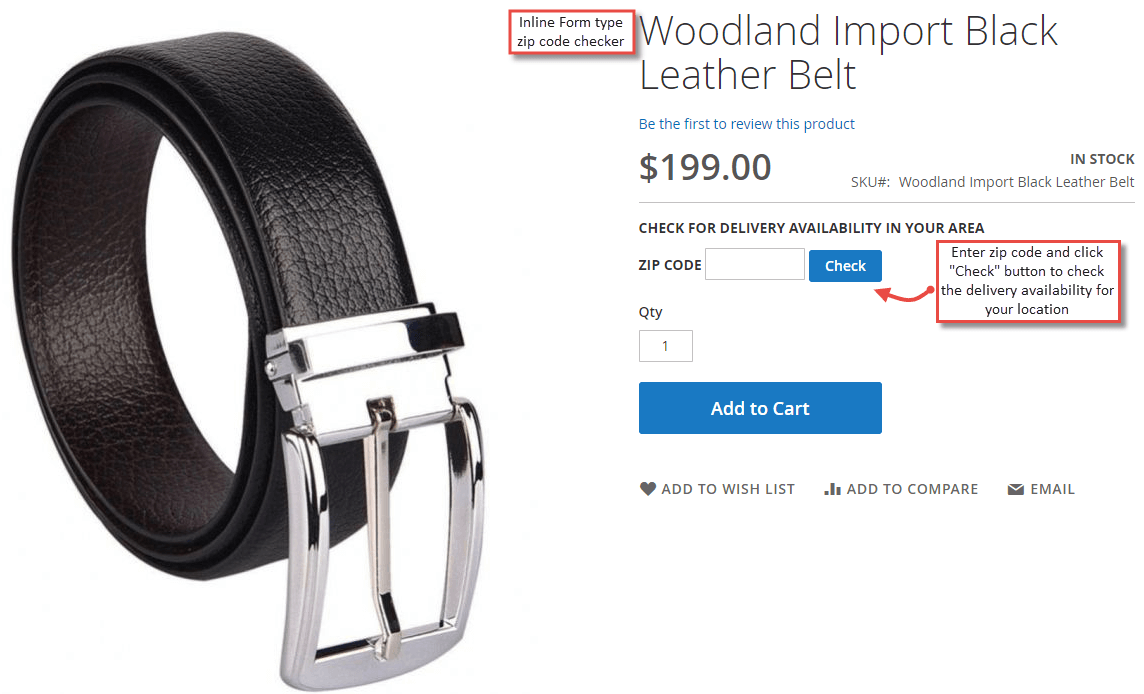Click the heart wish list icon
Screen dimensions: 1144x694
click(x=647, y=489)
